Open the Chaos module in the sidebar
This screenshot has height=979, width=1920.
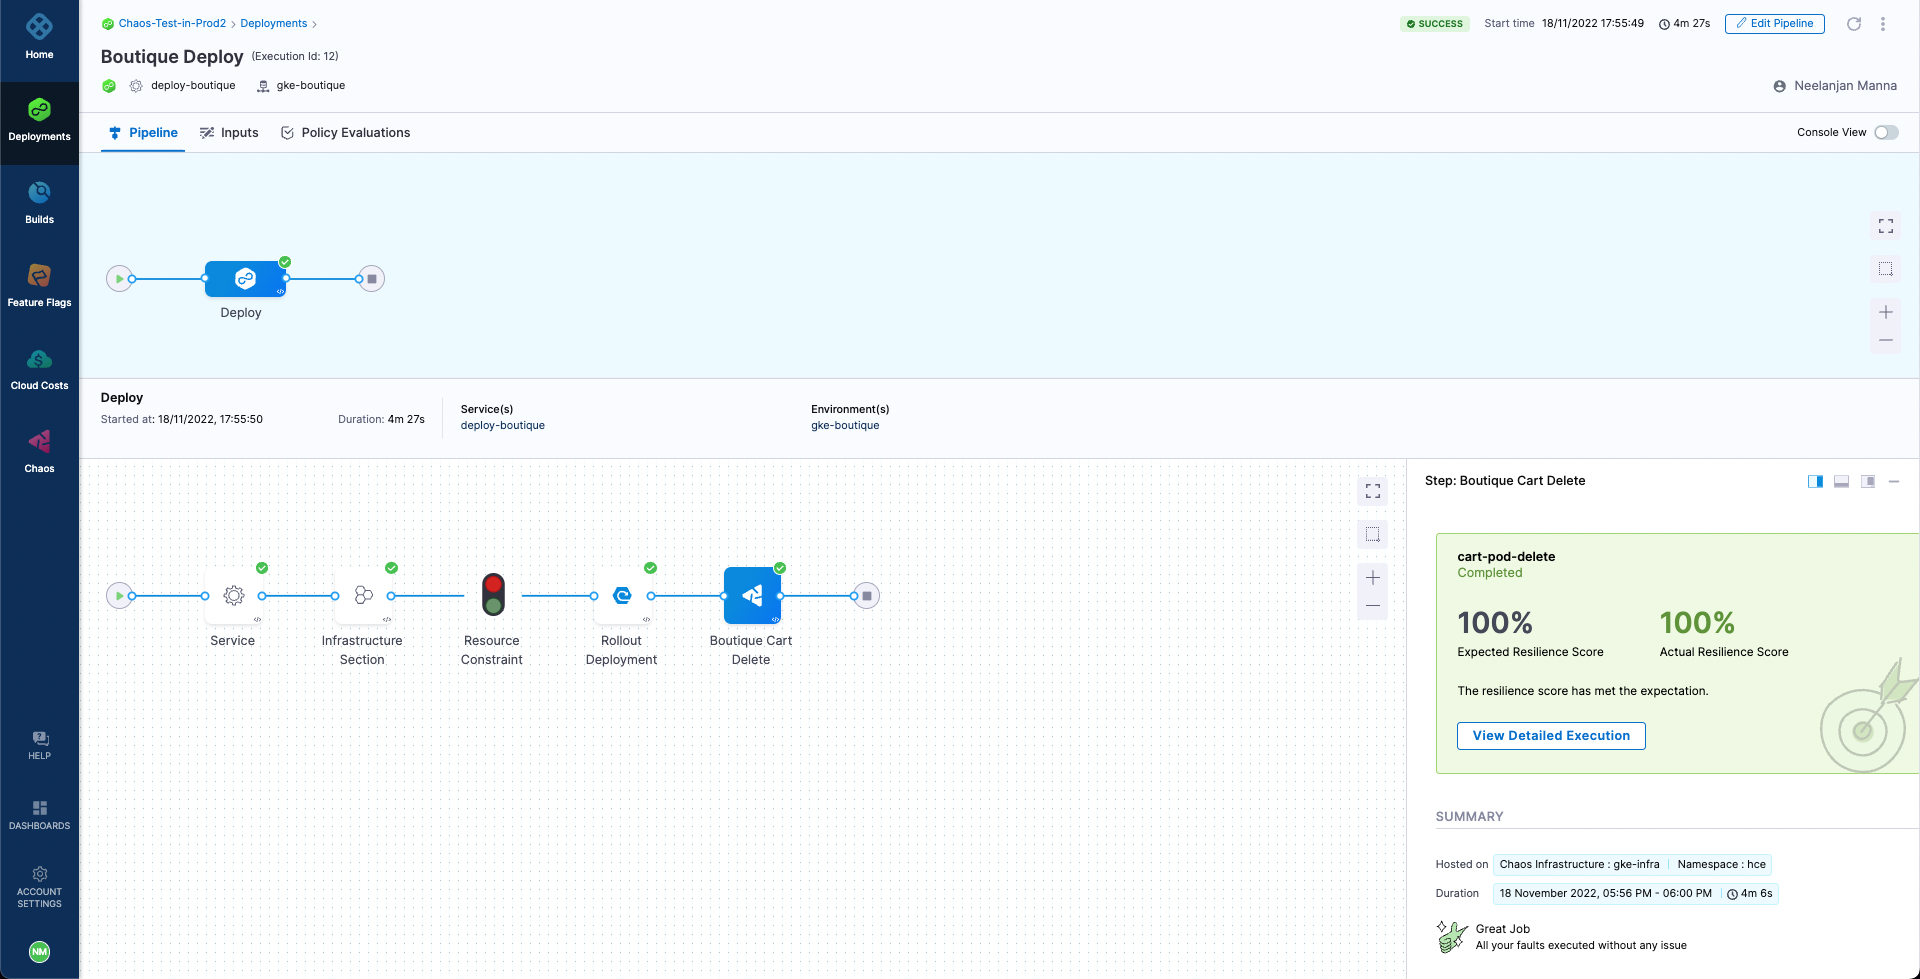39,450
